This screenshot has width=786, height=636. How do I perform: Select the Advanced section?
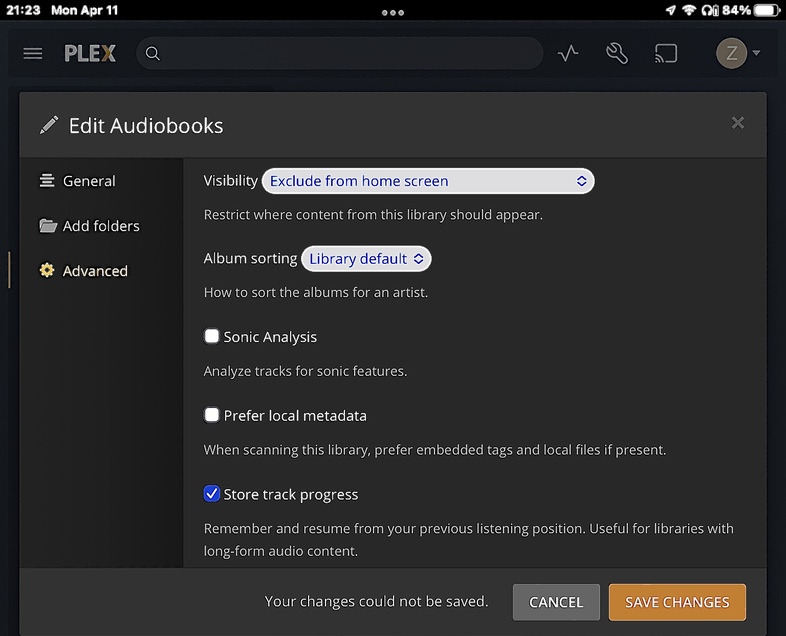(94, 271)
